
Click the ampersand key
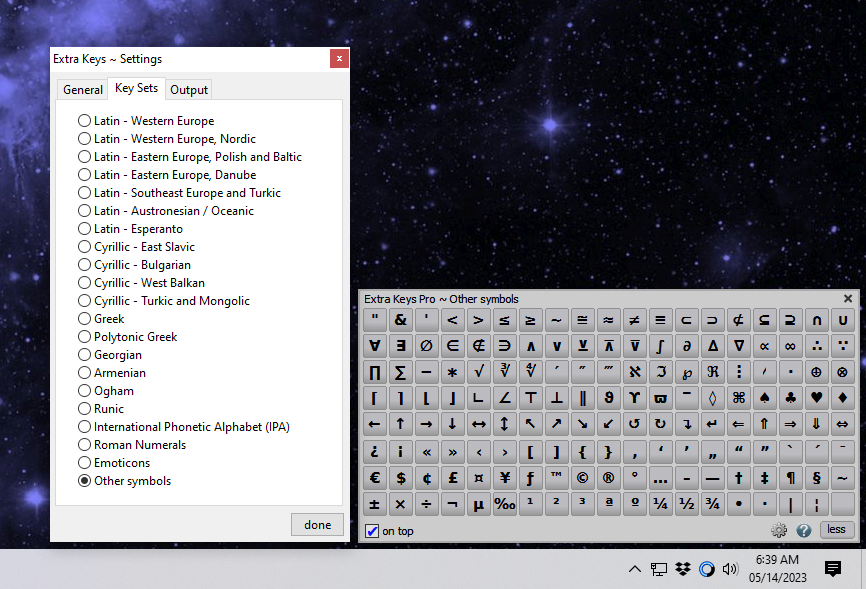pyautogui.click(x=400, y=320)
